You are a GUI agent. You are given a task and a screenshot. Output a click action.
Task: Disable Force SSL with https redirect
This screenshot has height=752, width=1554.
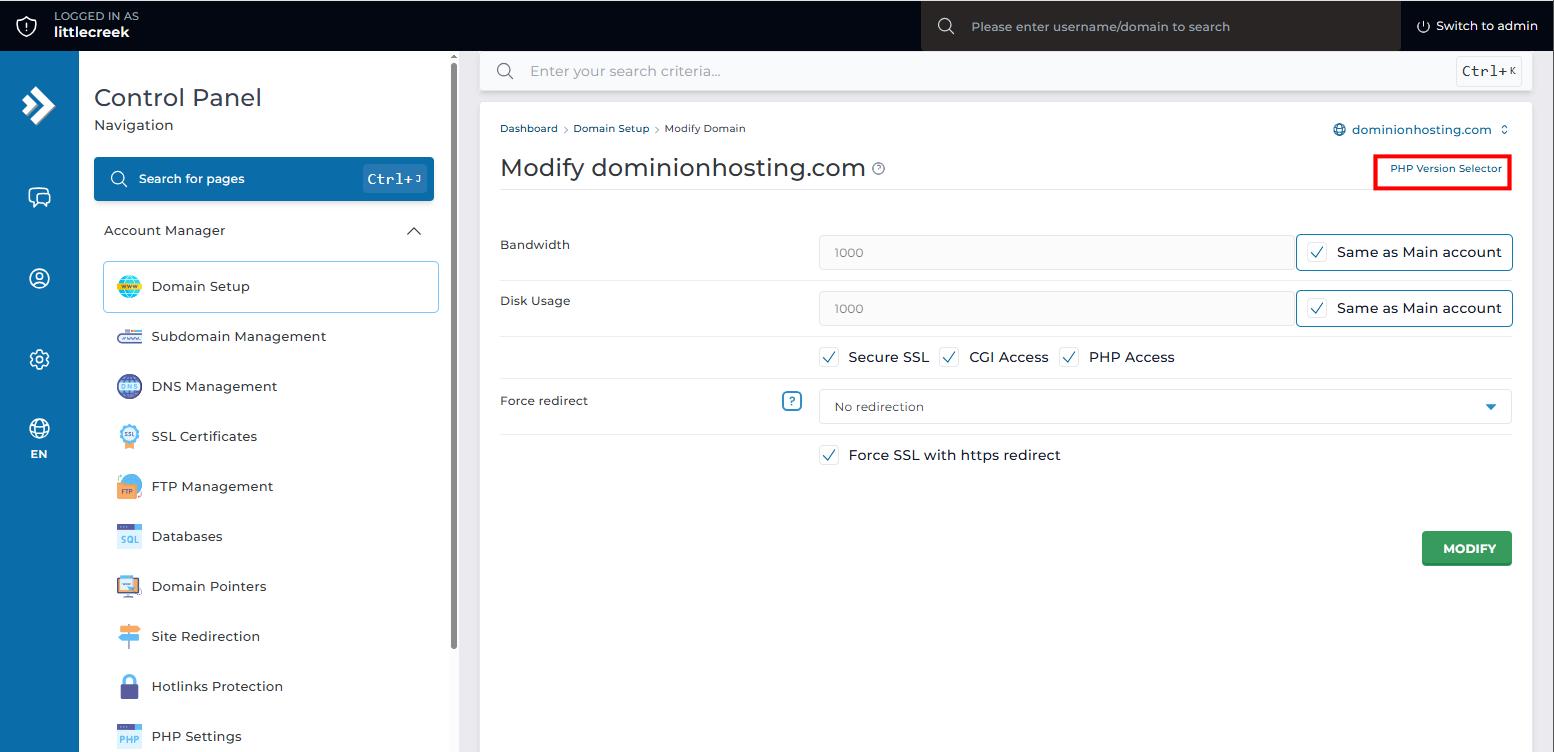pos(828,455)
